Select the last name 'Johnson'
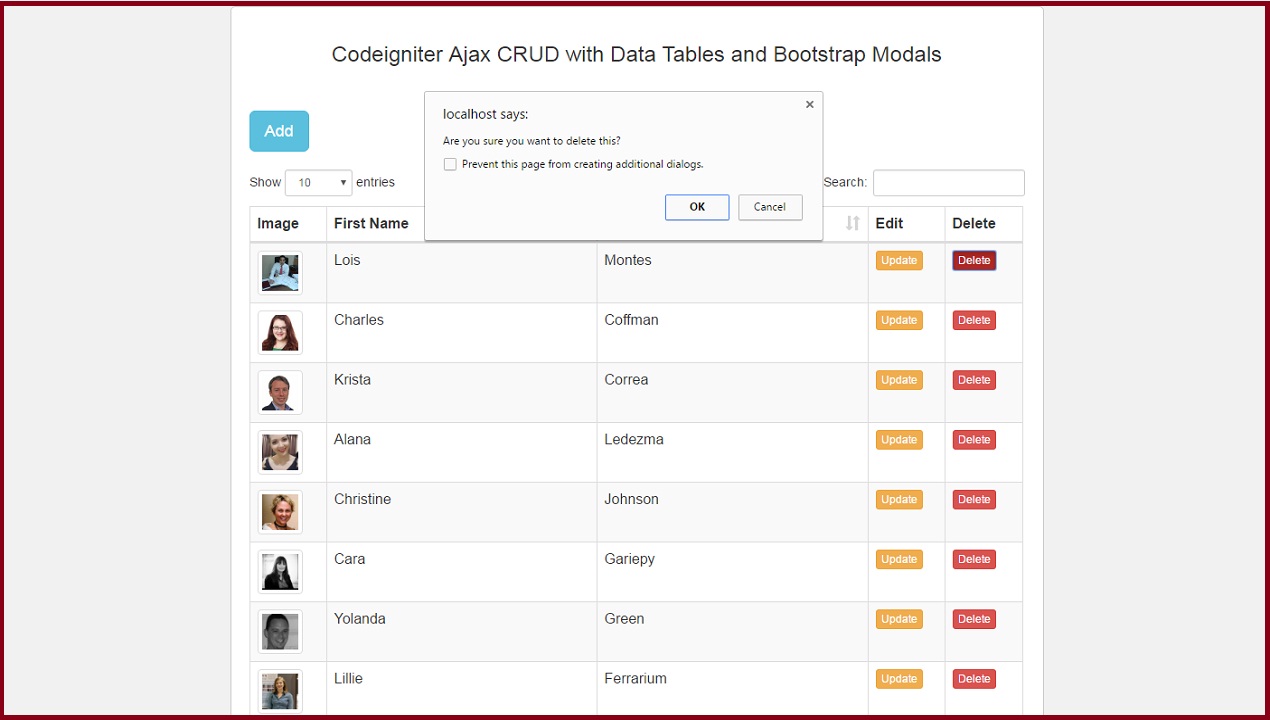Viewport: 1270px width, 720px height. point(631,499)
